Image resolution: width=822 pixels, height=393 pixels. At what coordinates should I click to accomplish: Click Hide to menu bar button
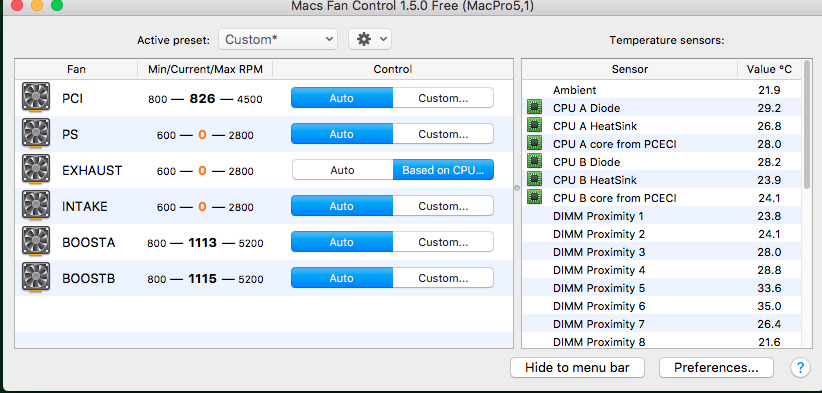click(577, 367)
